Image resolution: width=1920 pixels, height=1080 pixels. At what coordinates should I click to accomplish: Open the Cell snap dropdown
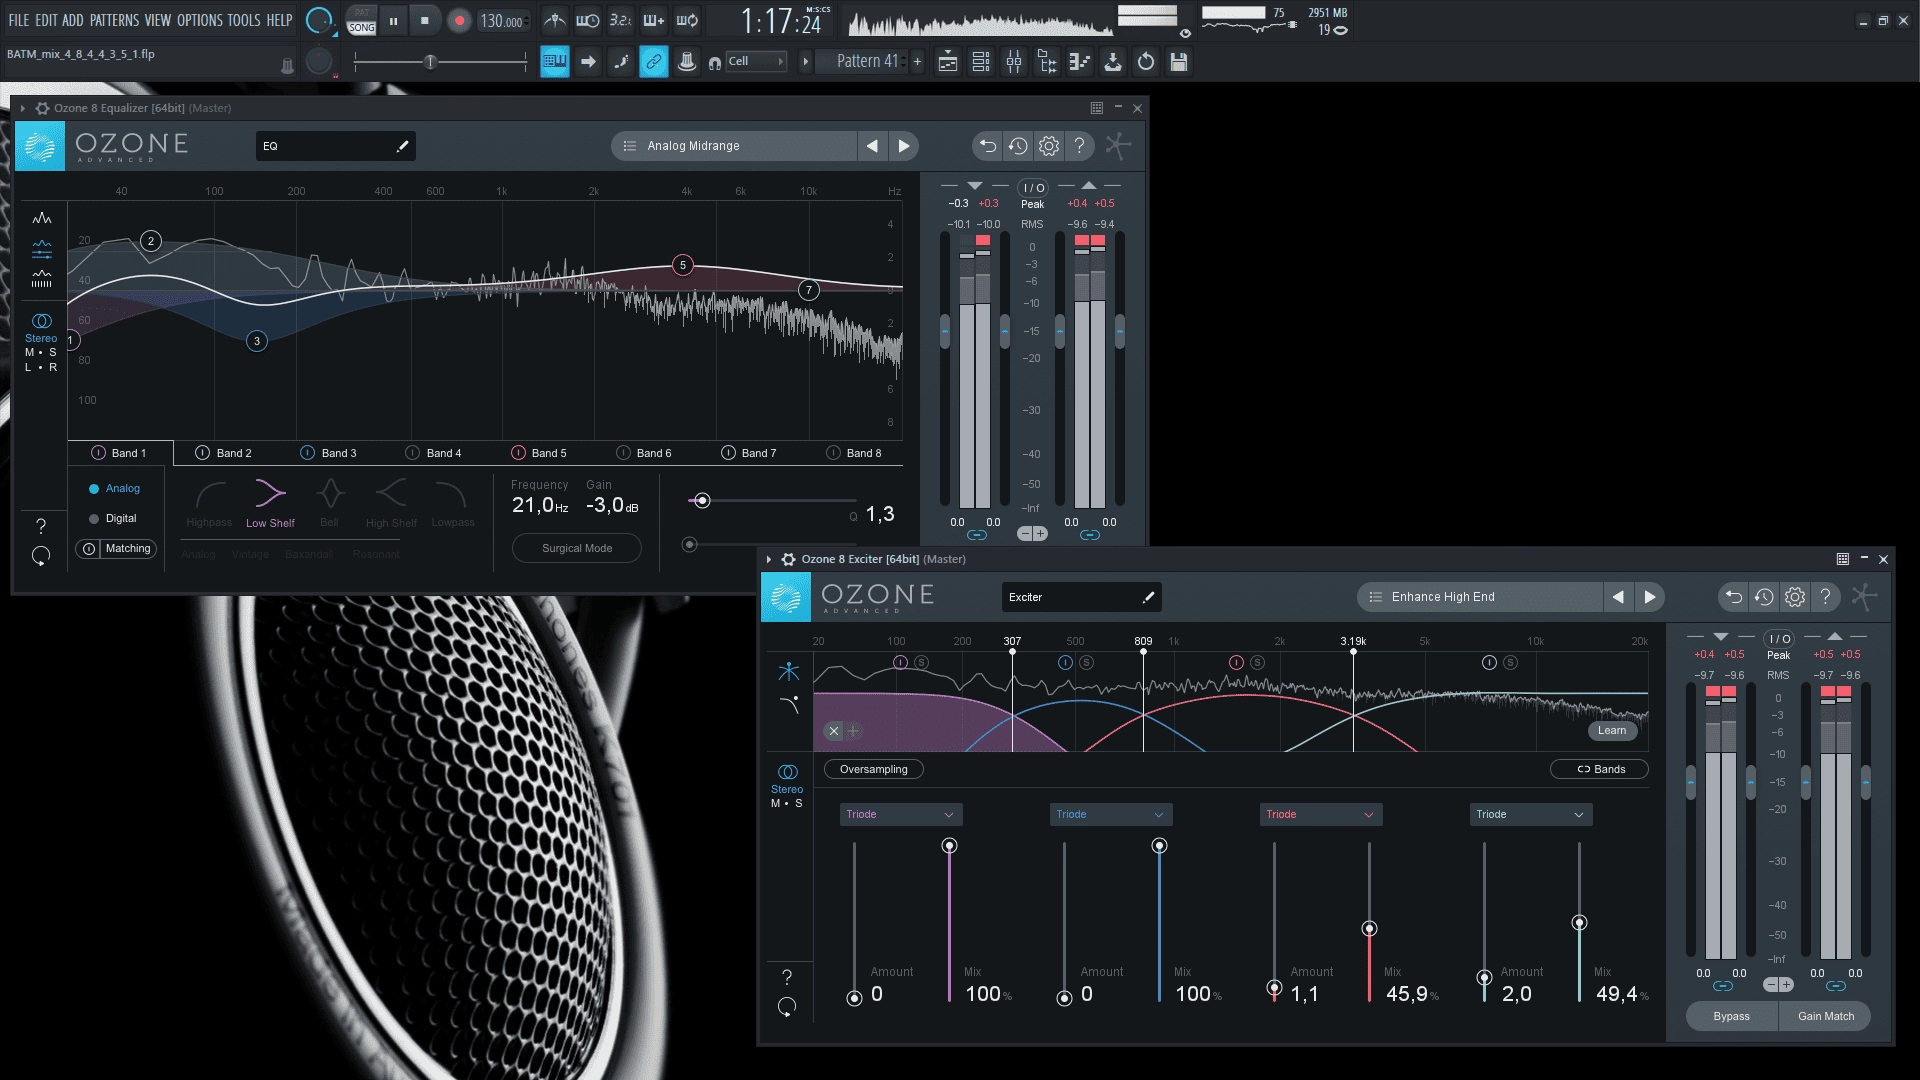tap(757, 62)
